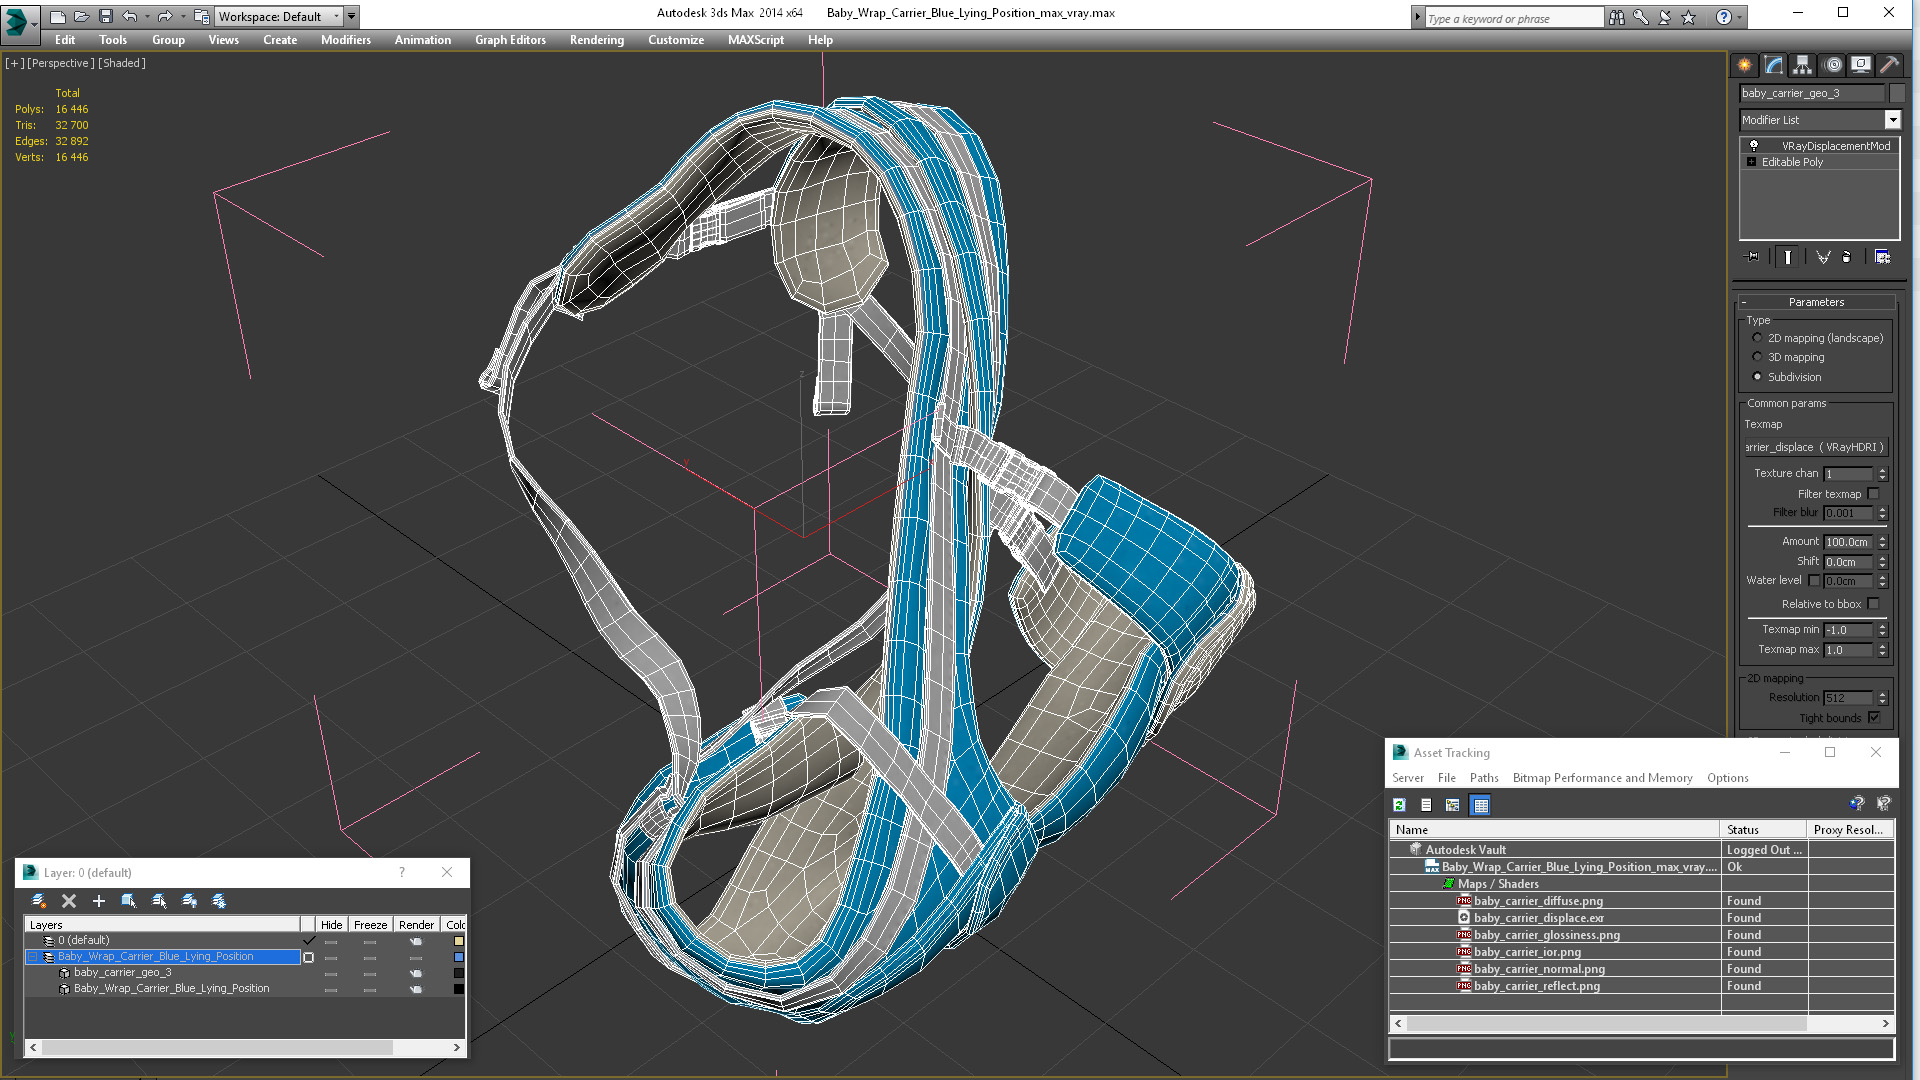Open the Graph Editors menu
1920x1080 pixels.
pyautogui.click(x=510, y=40)
